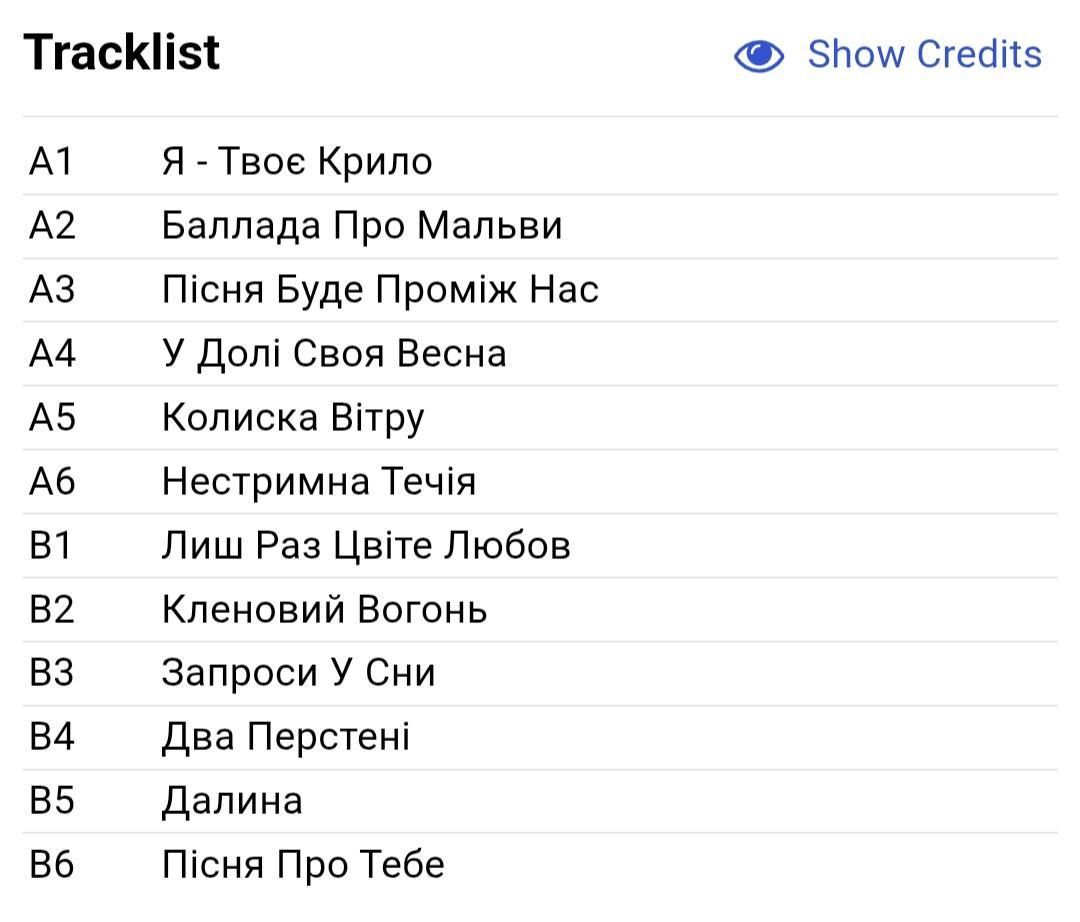Pick track Нестримна Течія
Screen dimensions: 1080x922
tap(319, 481)
